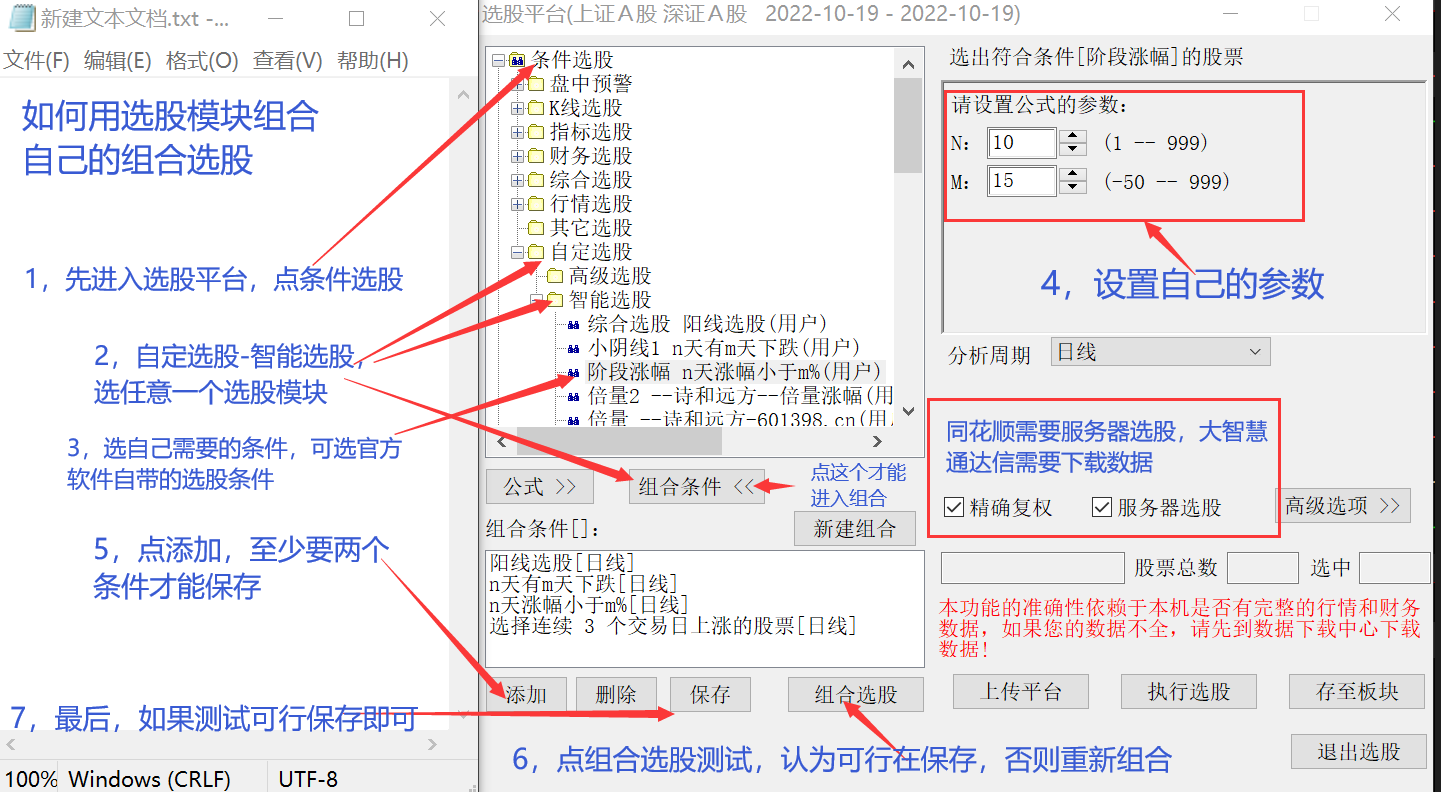Toggle the 精确复权 checkbox
This screenshot has width=1441, height=792.
[x=954, y=508]
